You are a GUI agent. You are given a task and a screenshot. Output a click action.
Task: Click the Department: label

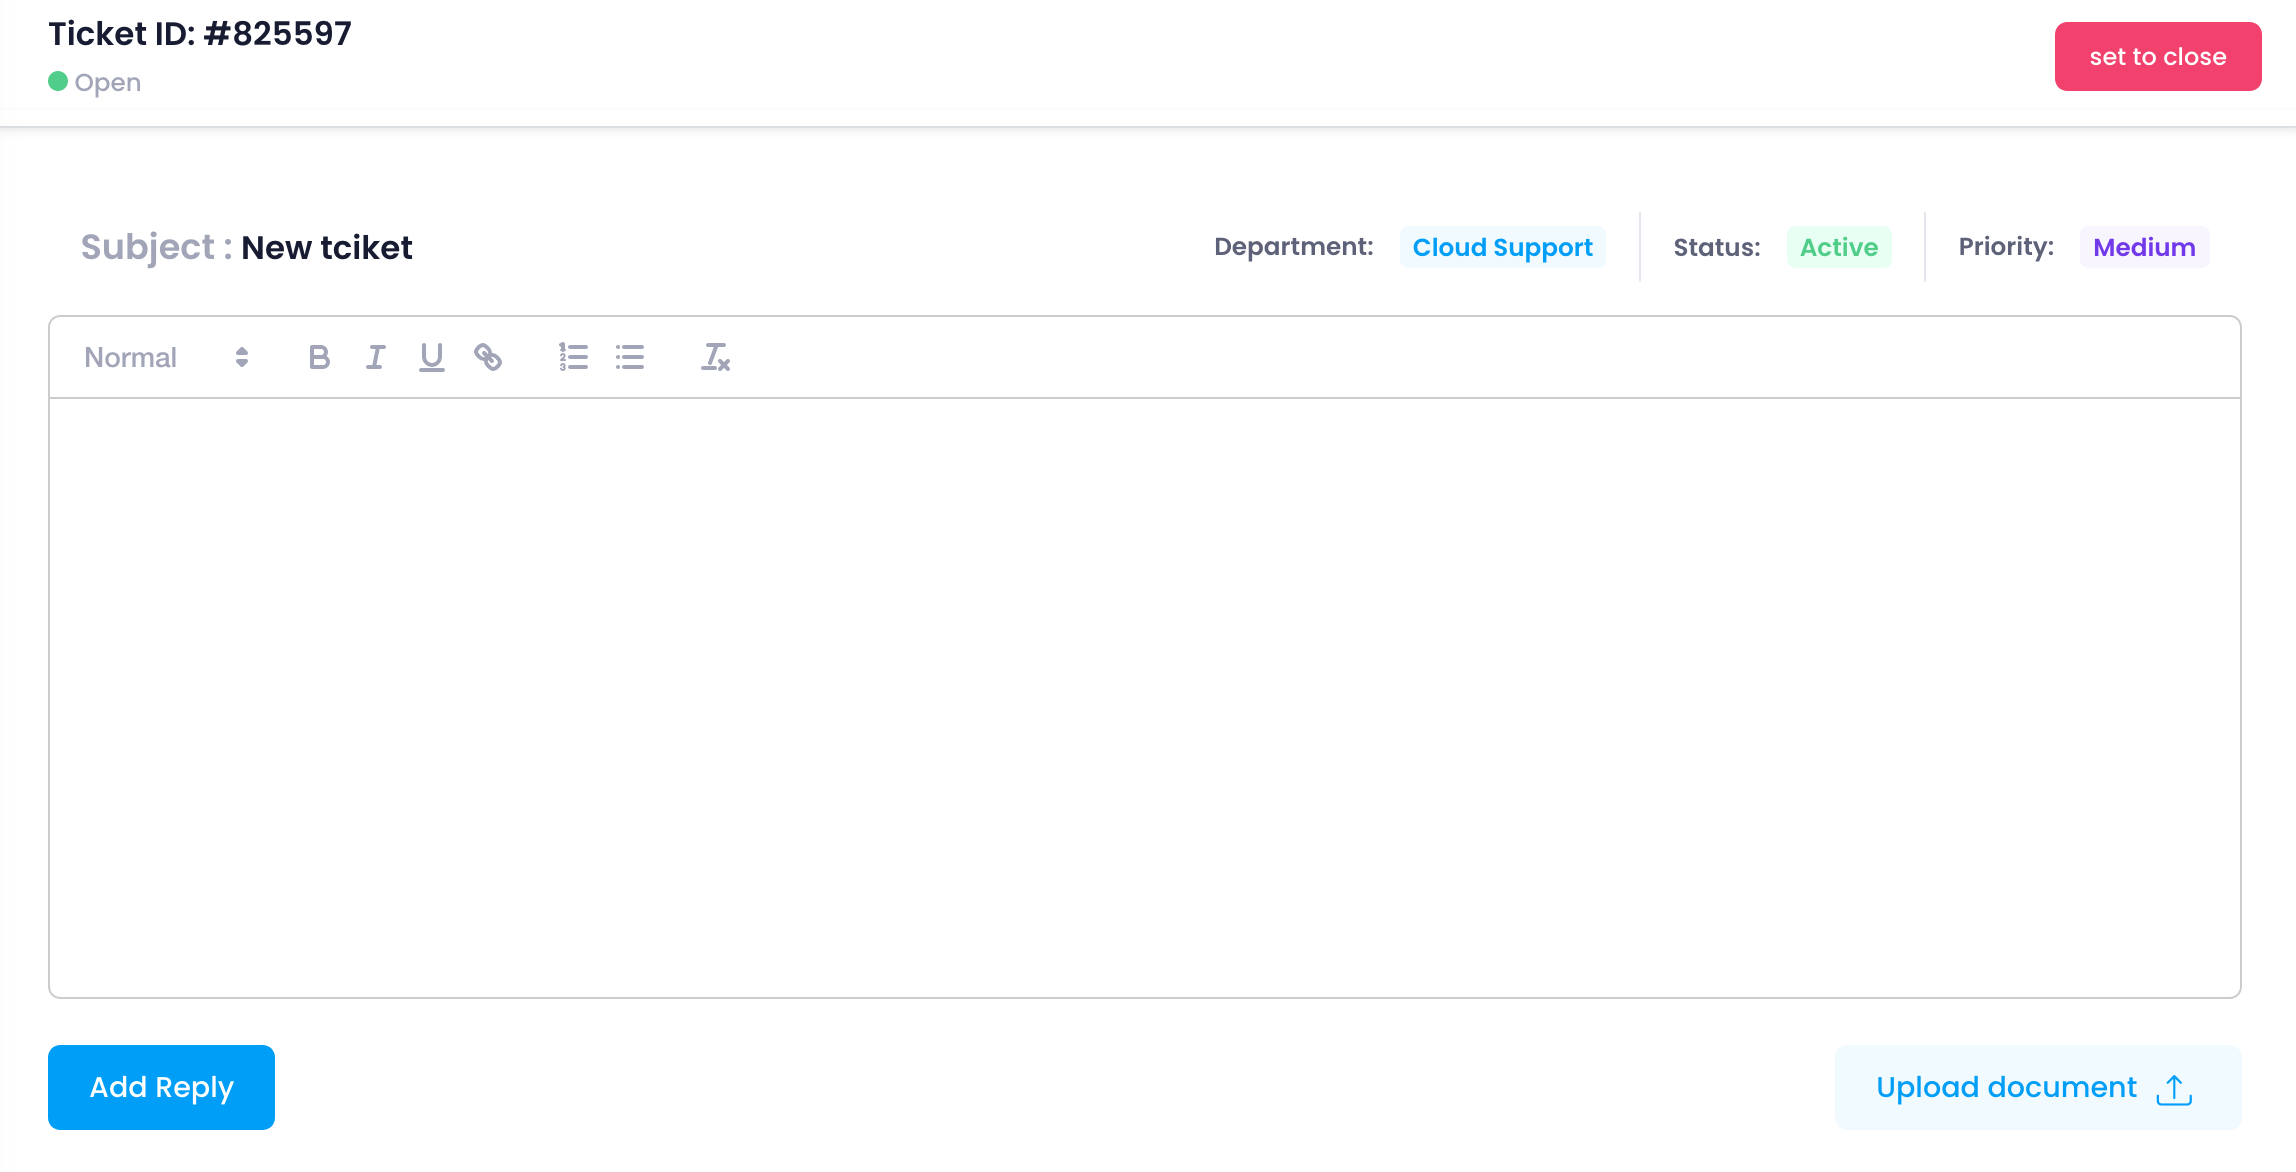(x=1294, y=247)
